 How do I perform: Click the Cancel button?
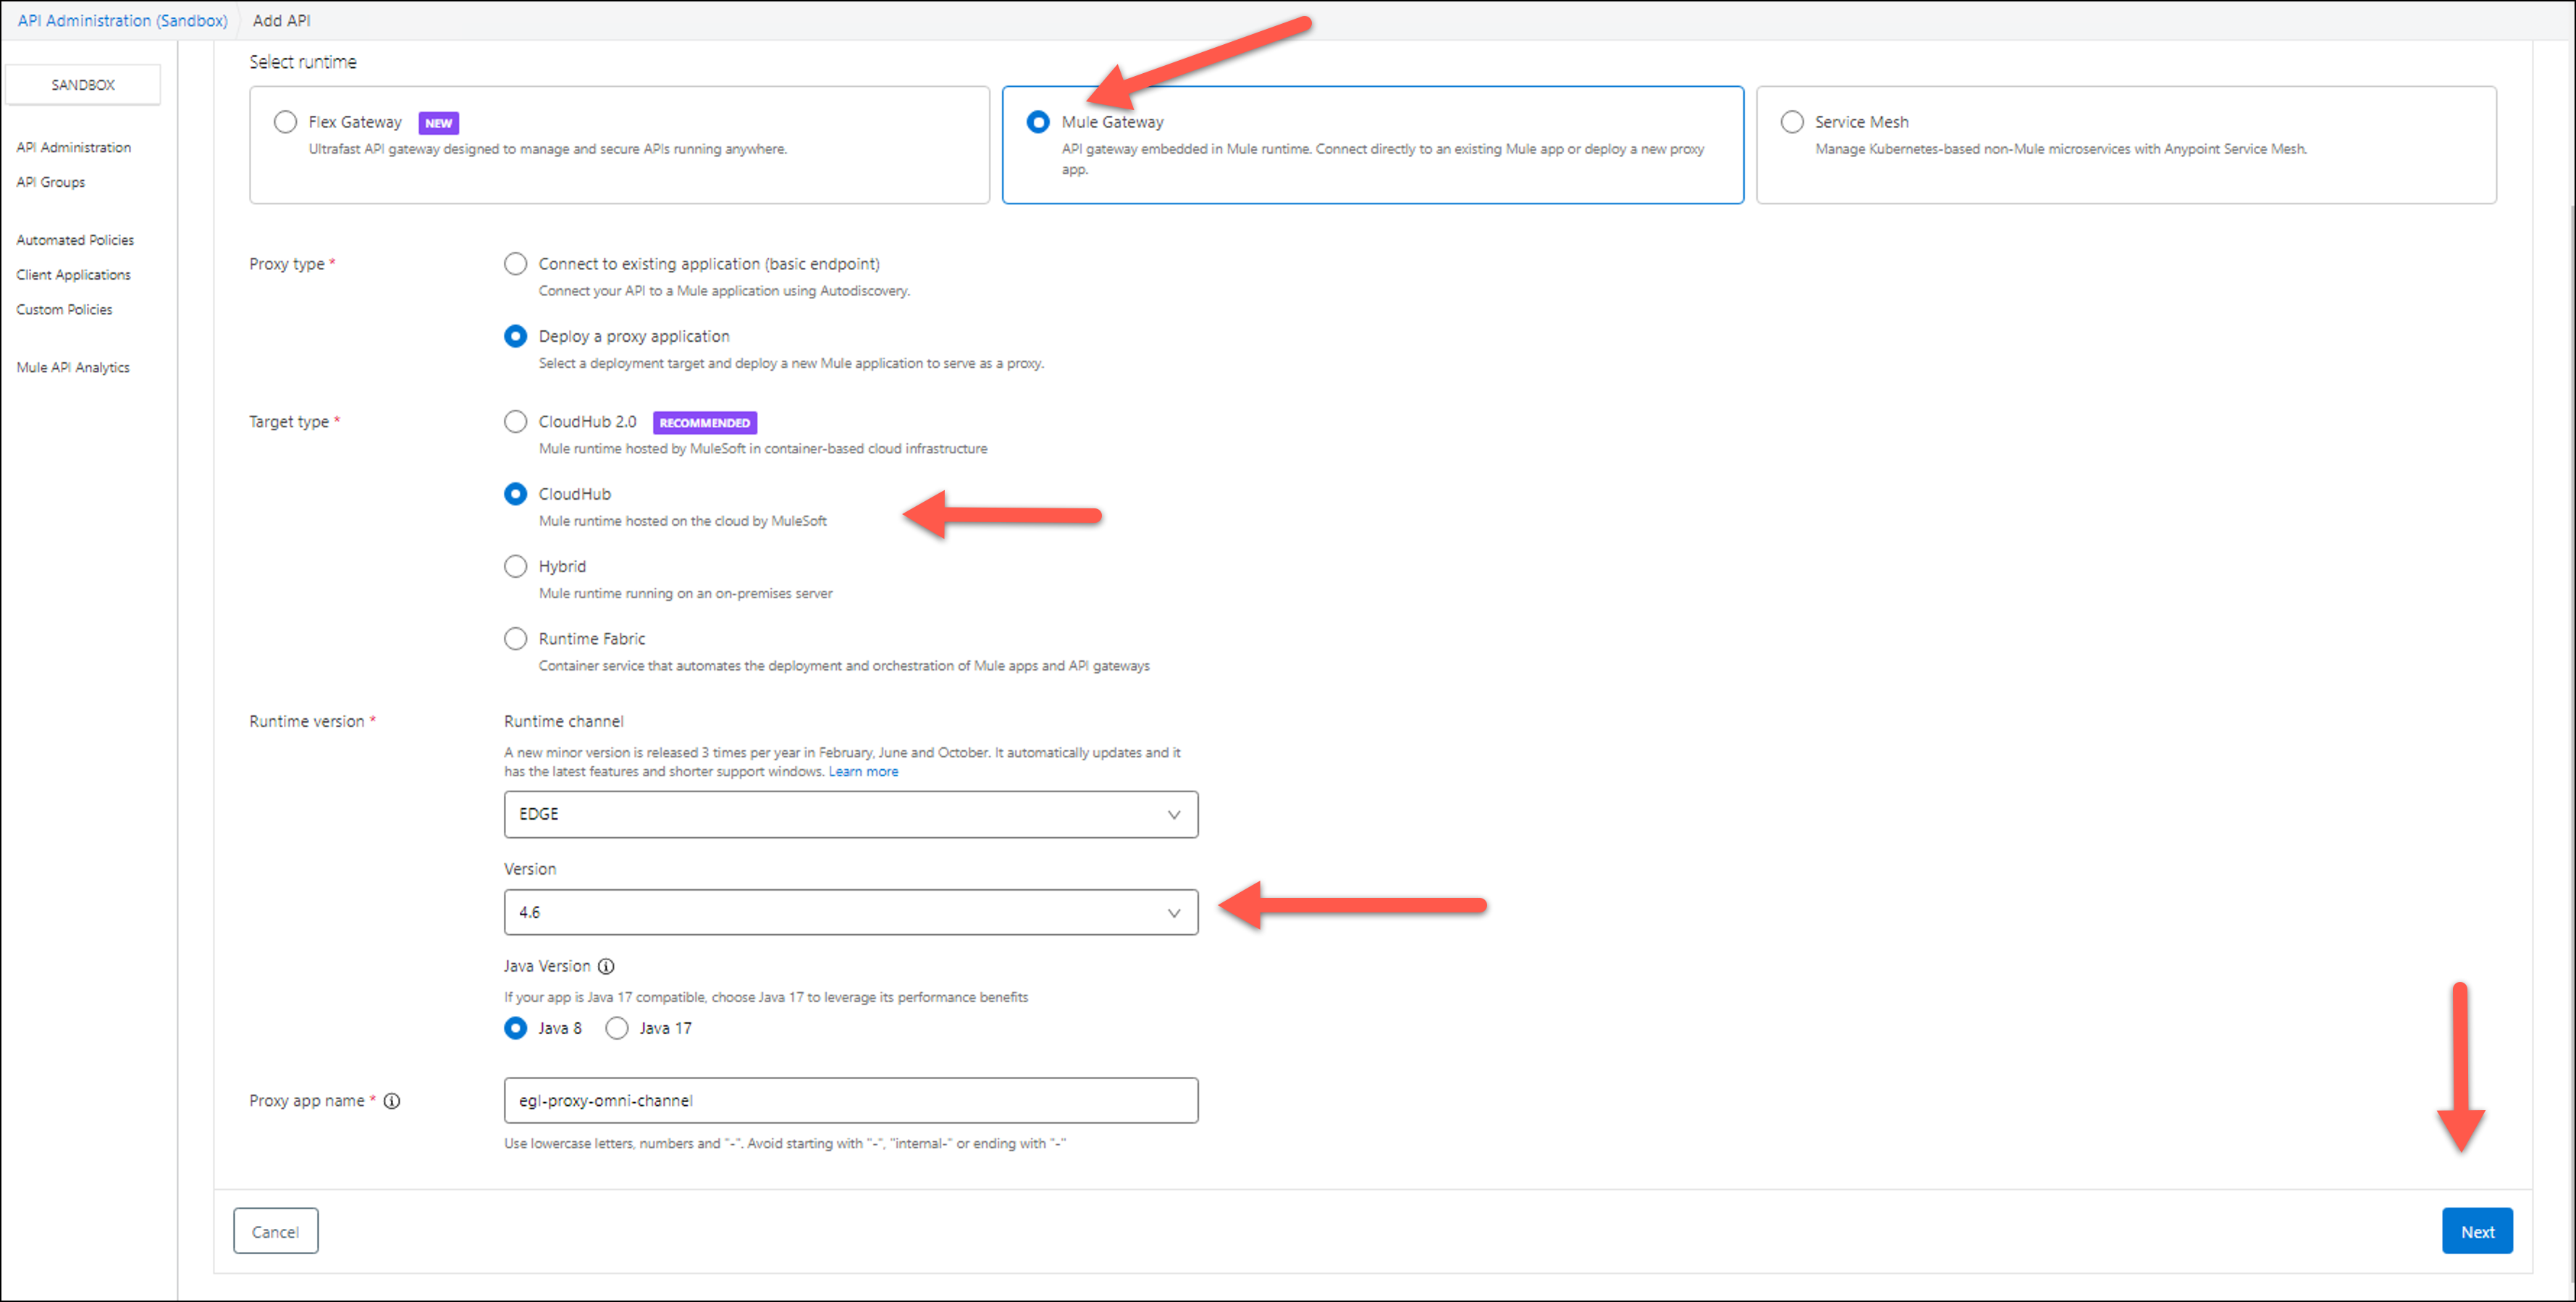(x=275, y=1232)
